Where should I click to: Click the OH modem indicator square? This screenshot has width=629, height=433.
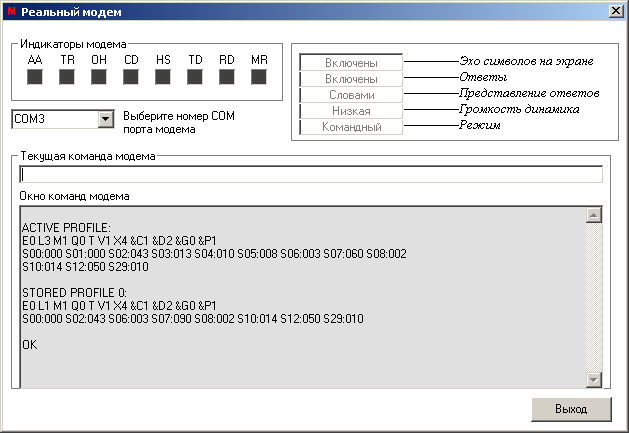click(99, 77)
